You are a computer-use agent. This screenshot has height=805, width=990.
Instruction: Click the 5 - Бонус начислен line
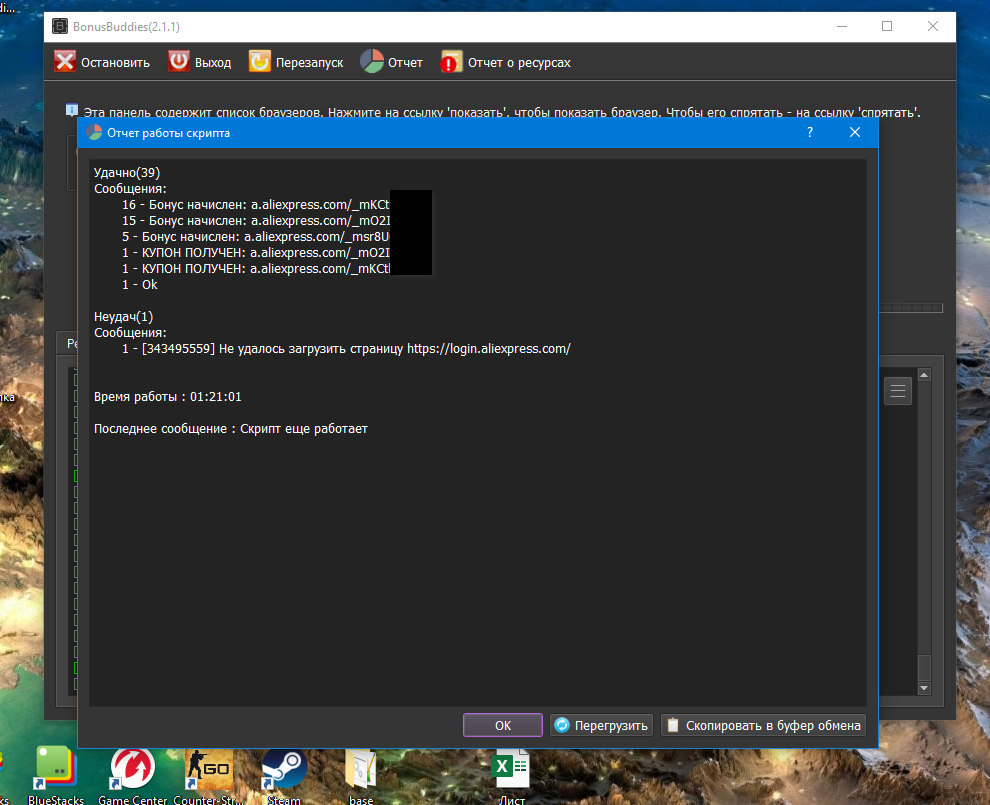tap(256, 236)
